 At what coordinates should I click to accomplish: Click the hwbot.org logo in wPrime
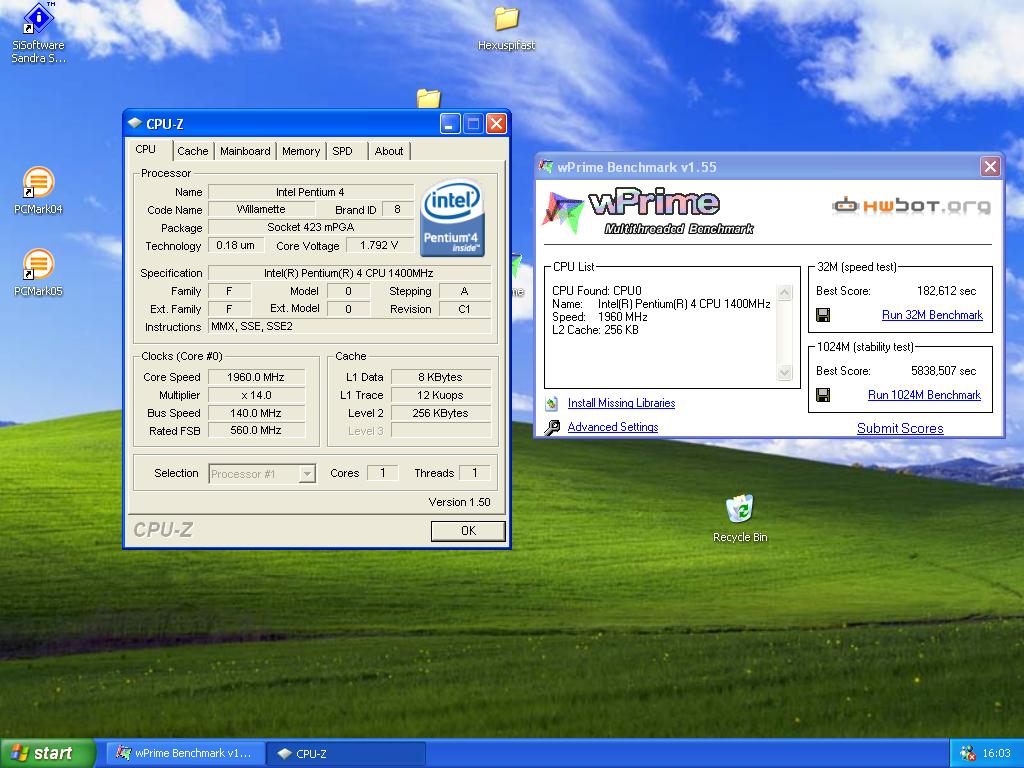911,206
